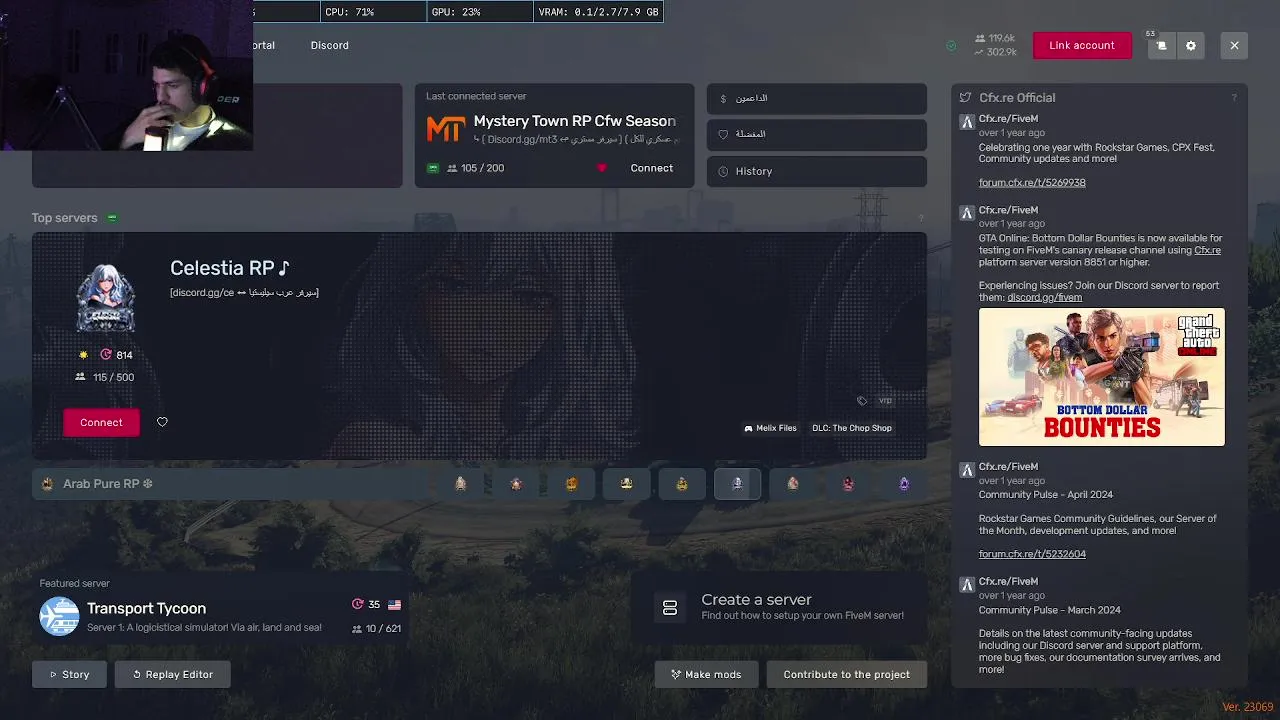This screenshot has height=720, width=1280.
Task: Click the Celestia RP server title
Action: (x=230, y=268)
